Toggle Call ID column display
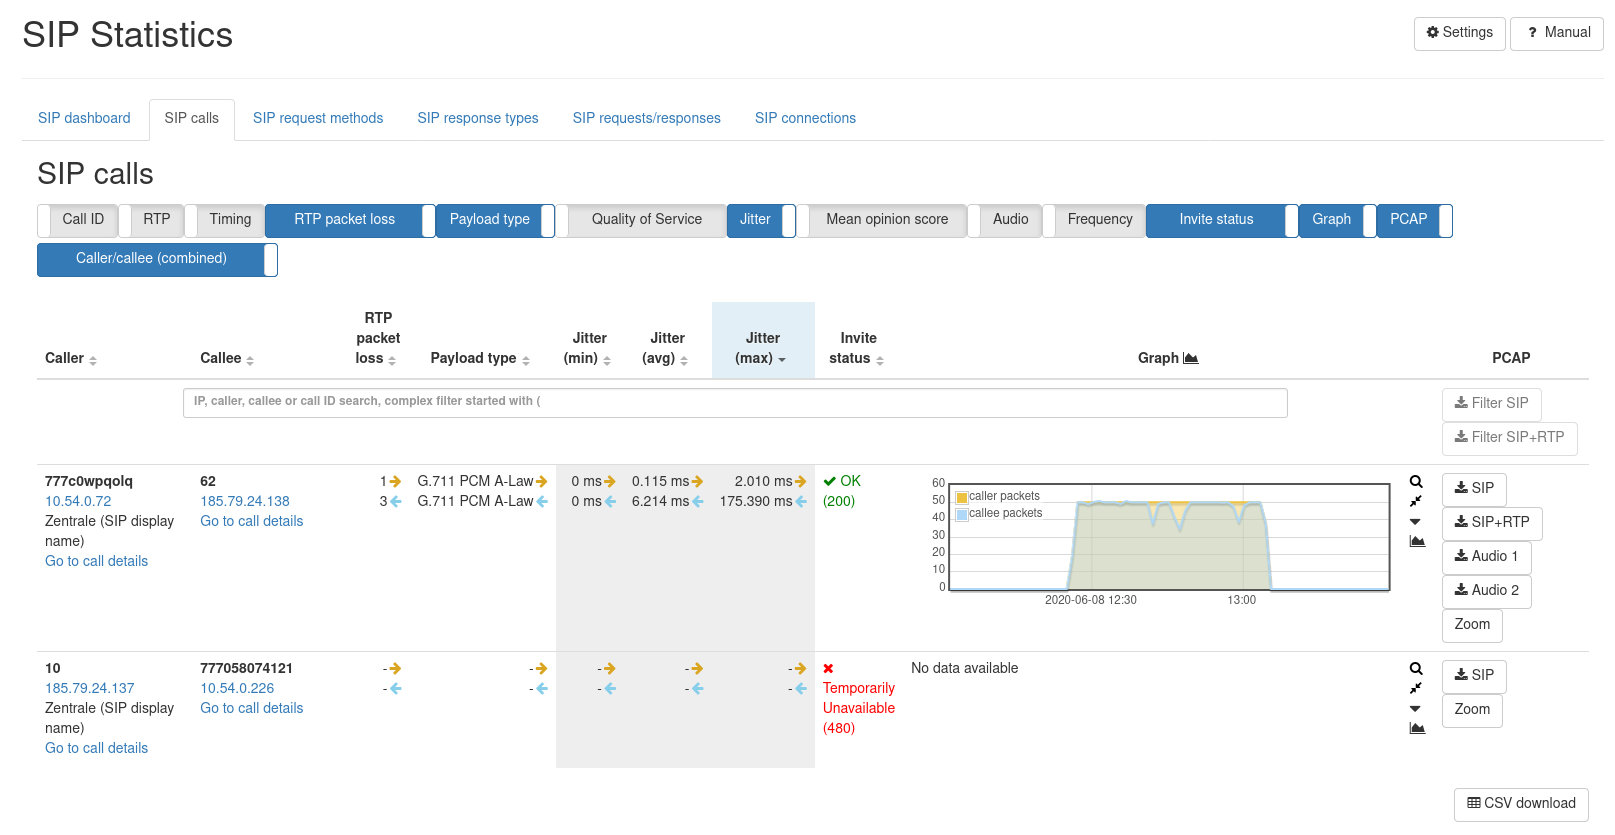Image resolution: width=1615 pixels, height=835 pixels. pos(78,220)
